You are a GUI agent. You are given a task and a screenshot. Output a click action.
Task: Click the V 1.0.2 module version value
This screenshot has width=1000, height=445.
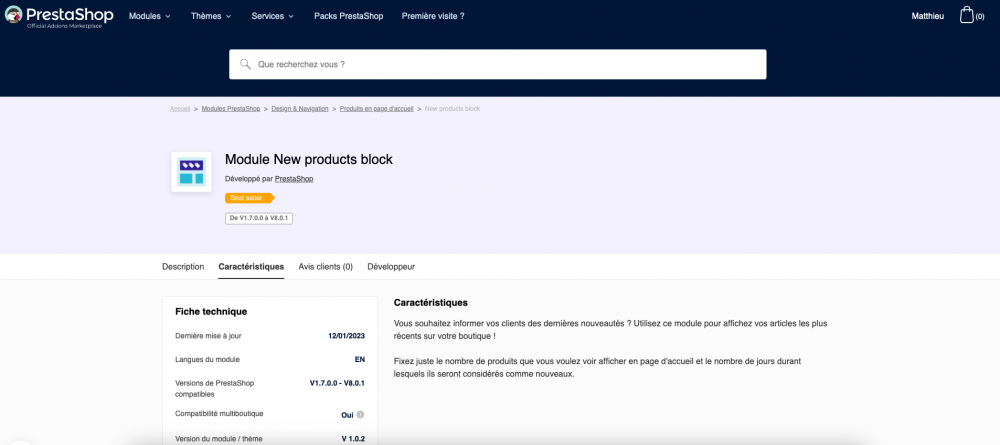pyautogui.click(x=353, y=439)
